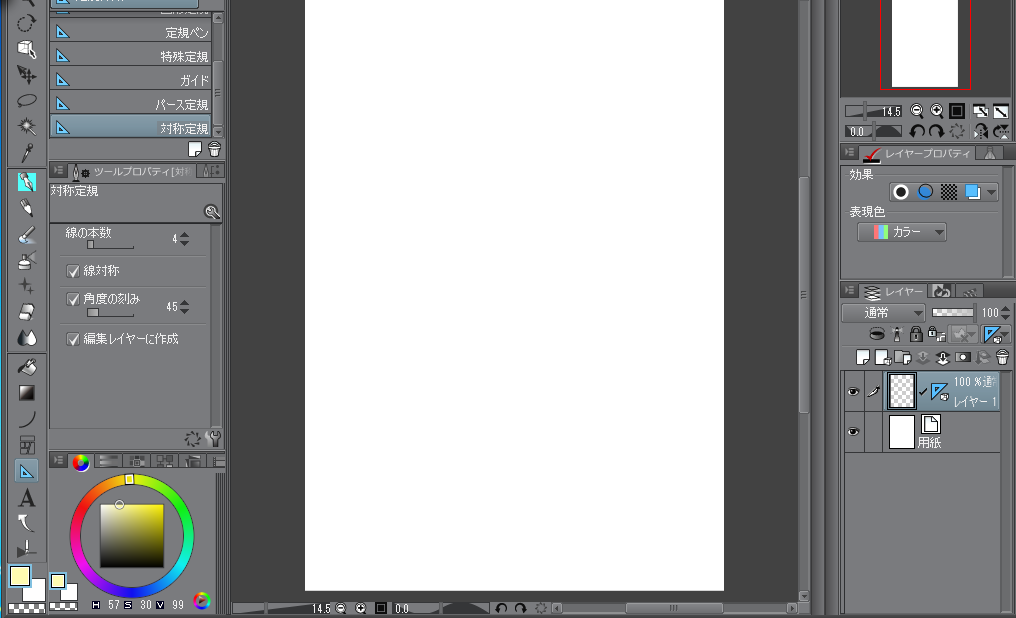Screen dimensions: 1016x618
Task: Hide the 用紙 paper layer eye
Action: click(853, 431)
